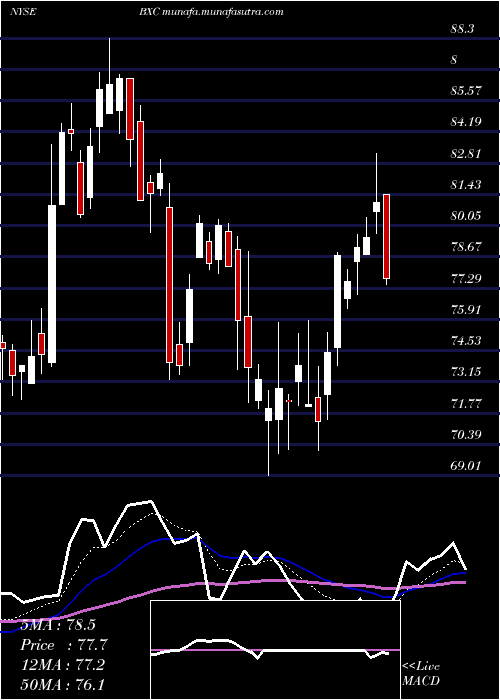The height and width of the screenshot is (700, 500).
Task: Select the 70.39 price axis label
Action: tap(466, 434)
